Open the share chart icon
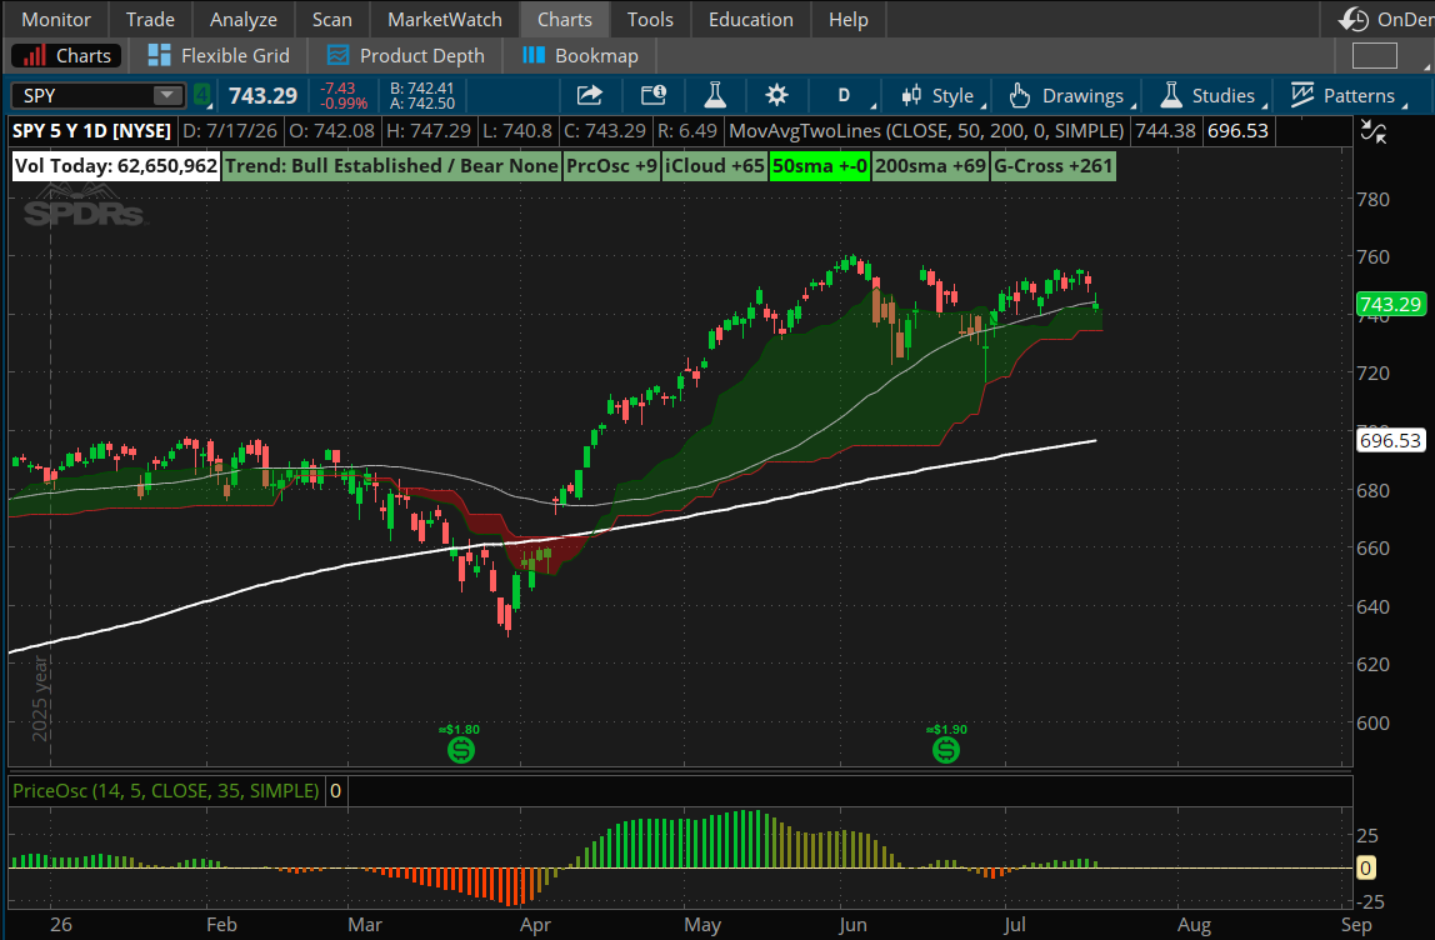 (x=590, y=95)
